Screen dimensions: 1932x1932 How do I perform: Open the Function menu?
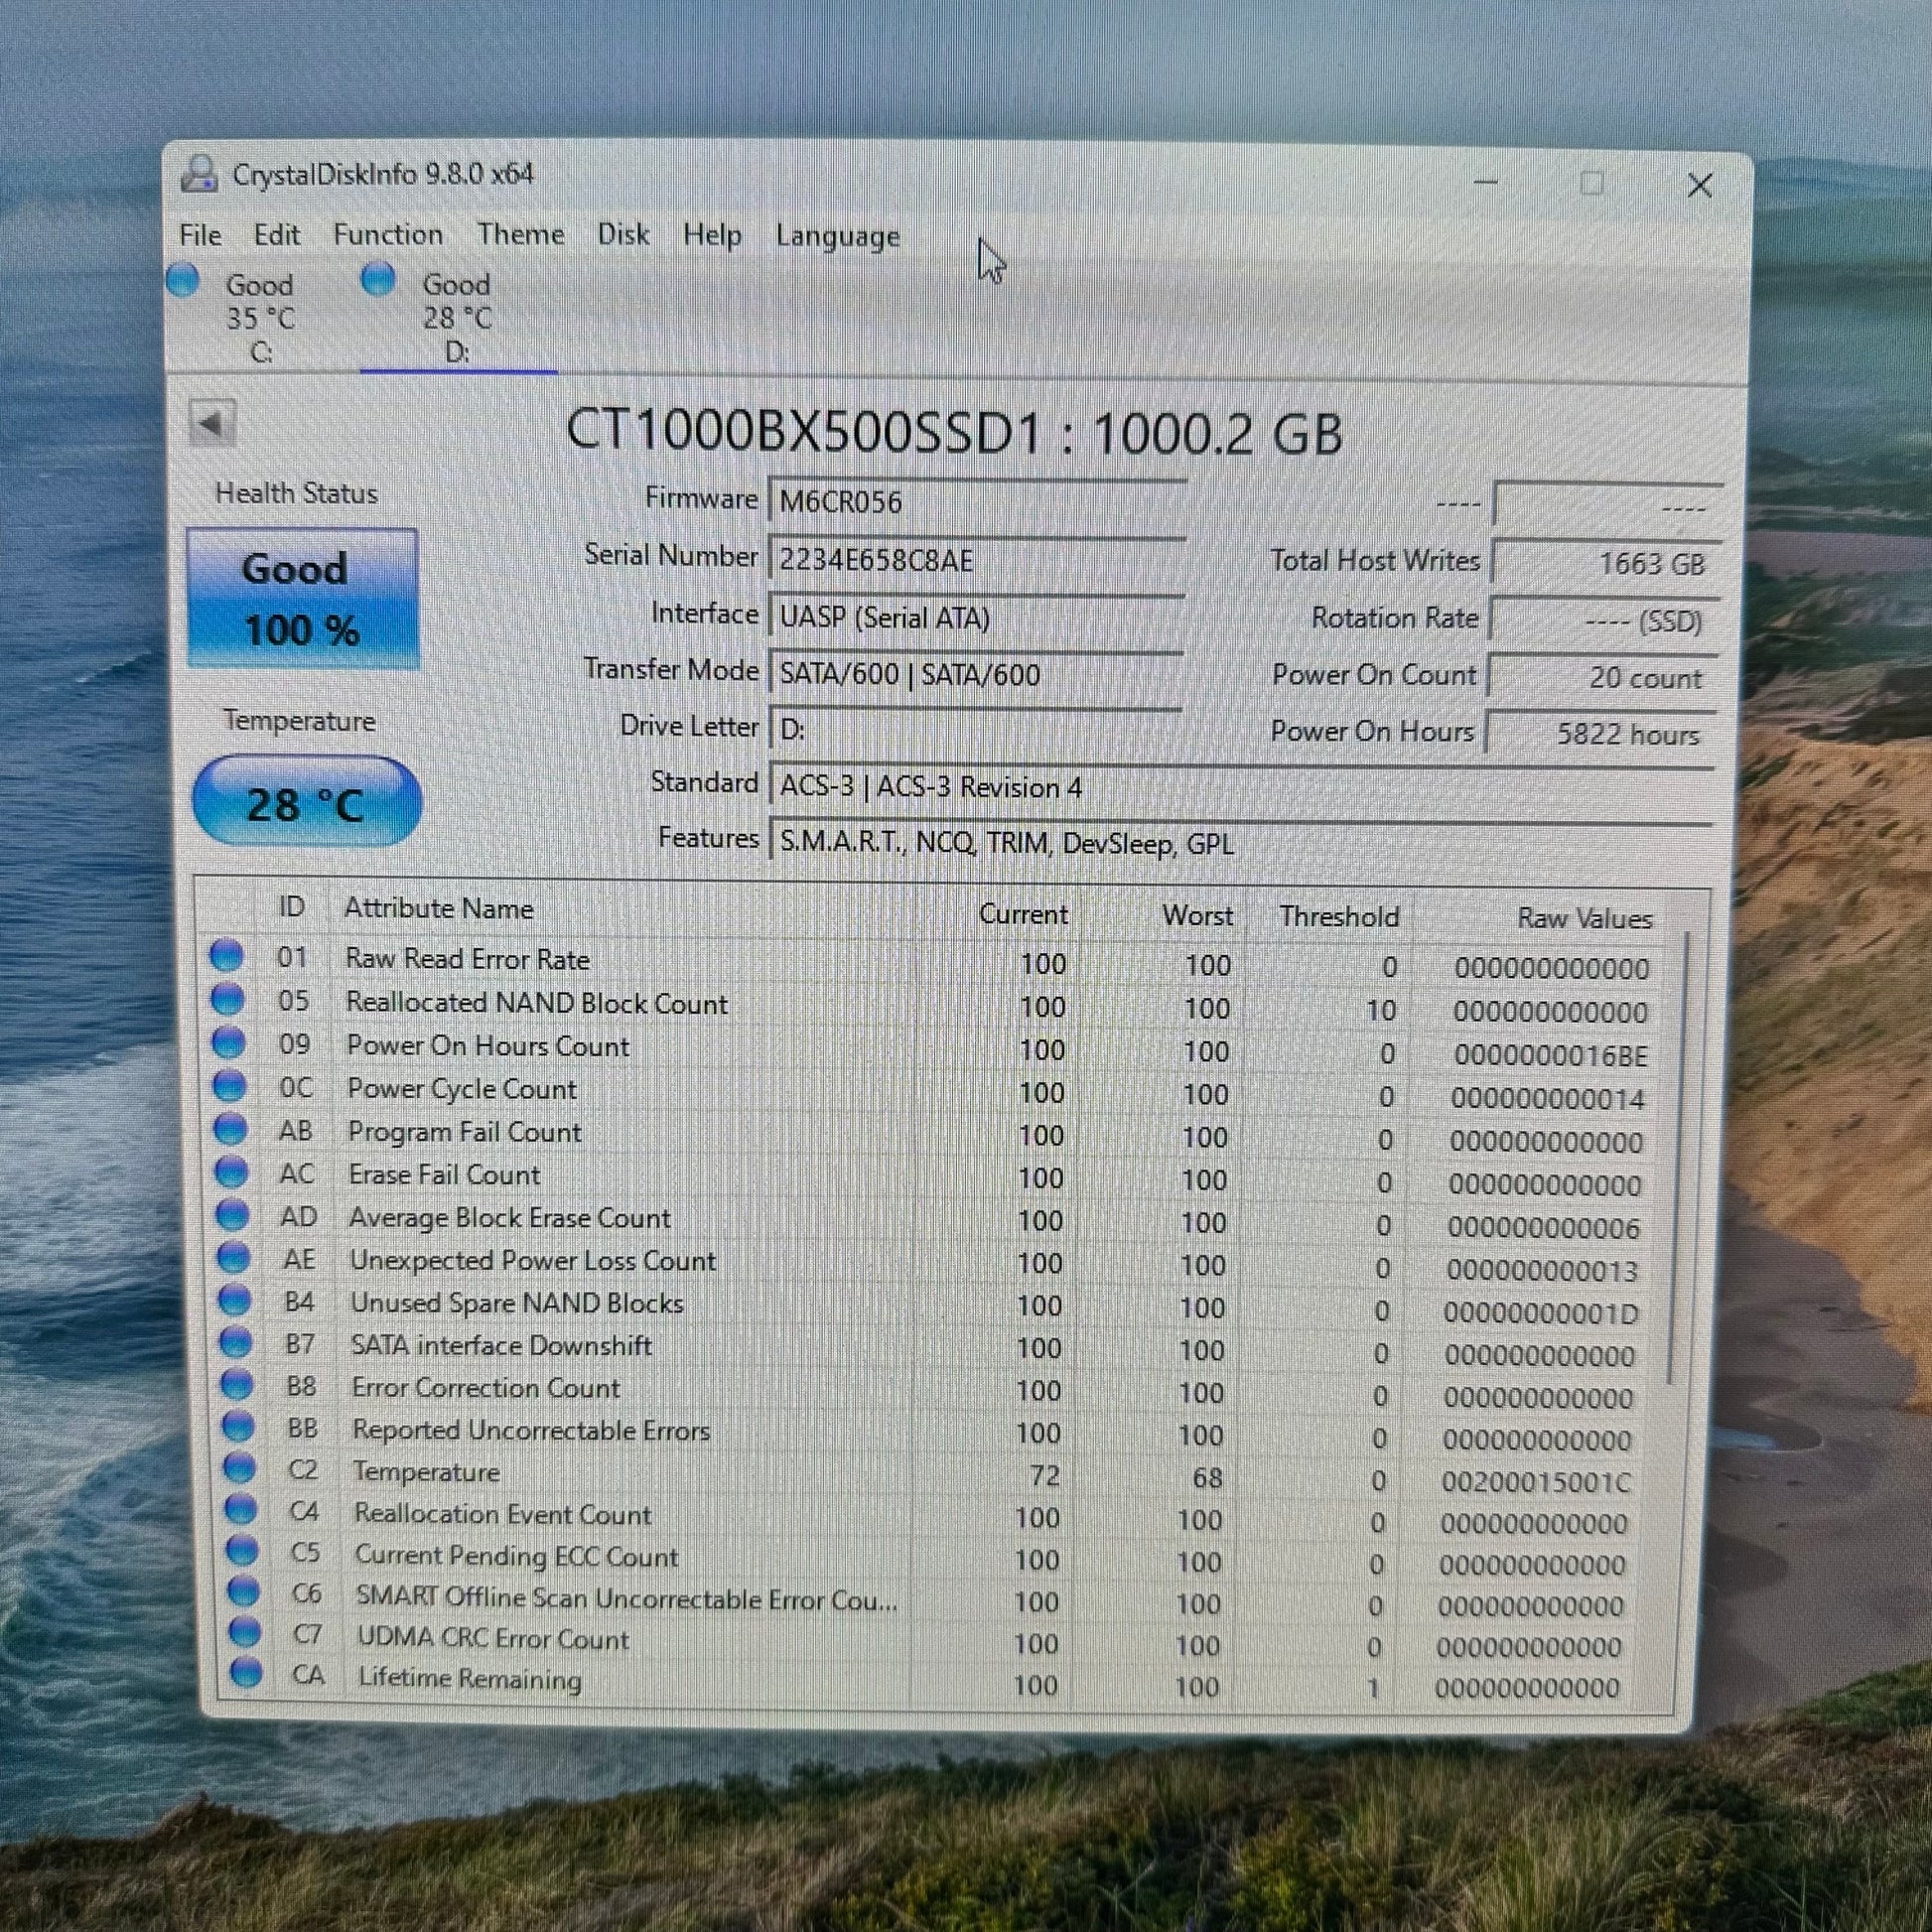[388, 235]
